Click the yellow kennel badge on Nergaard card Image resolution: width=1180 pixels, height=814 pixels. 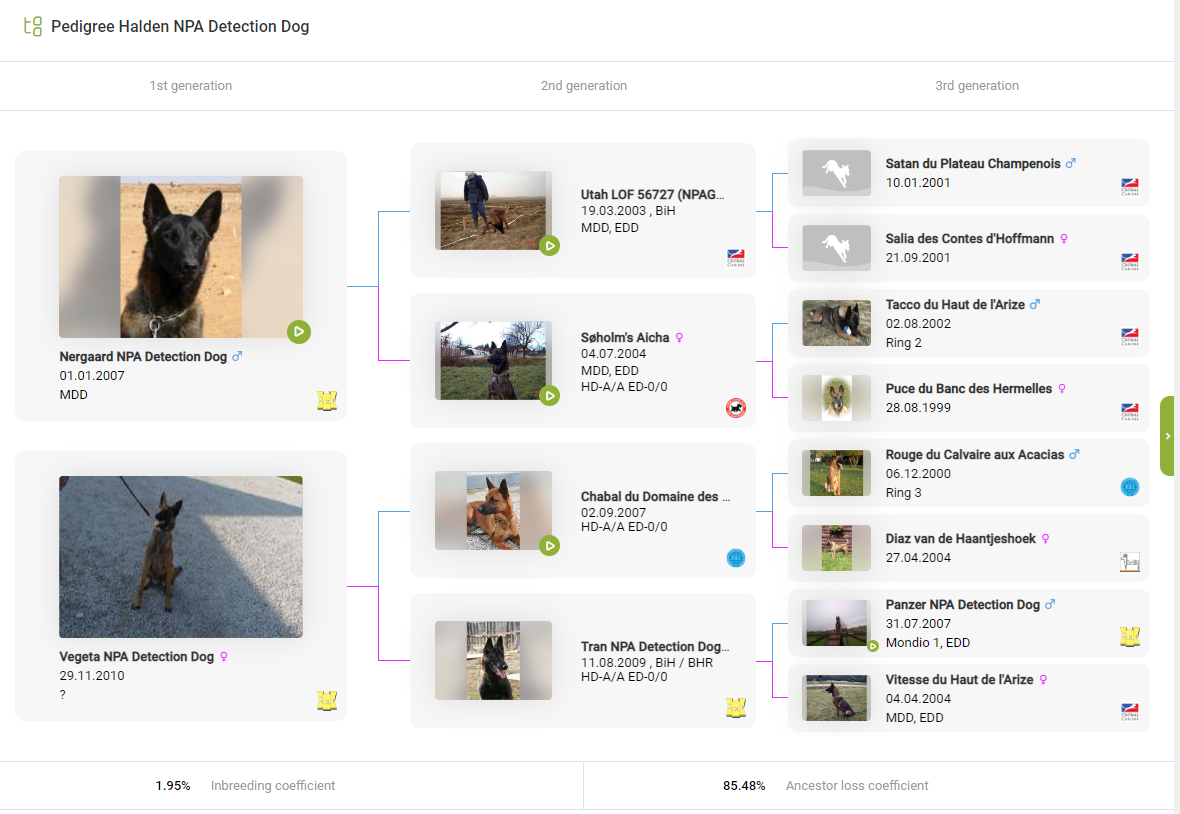[x=327, y=401]
